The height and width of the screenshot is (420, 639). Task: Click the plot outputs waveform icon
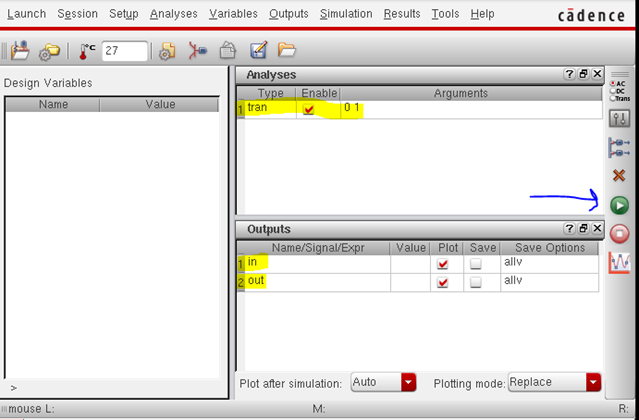[619, 263]
